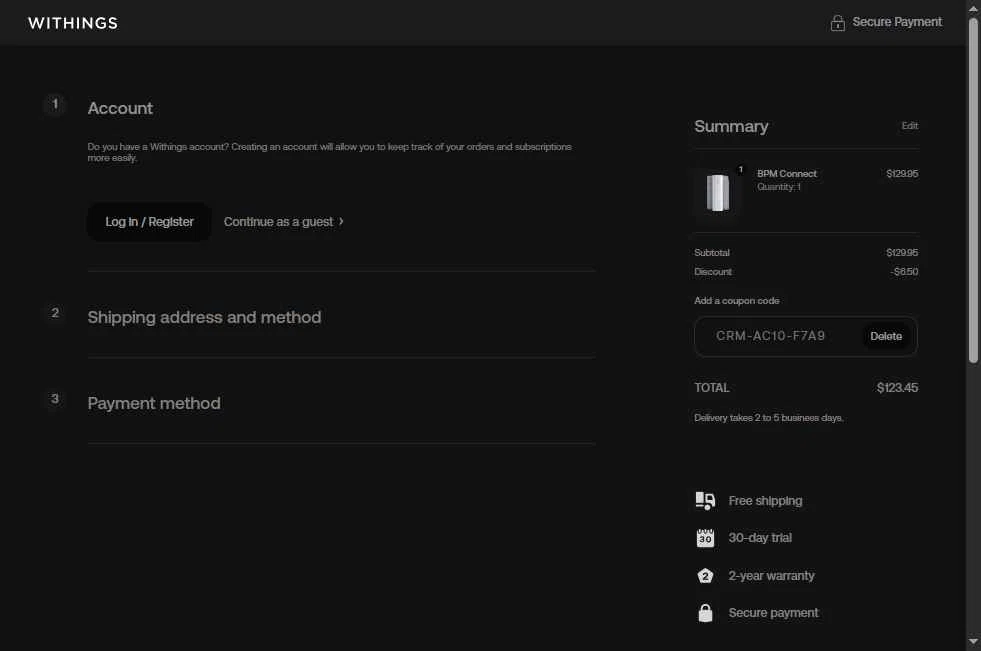Delete the applied coupon code
Viewport: 981px width, 651px height.
(886, 336)
